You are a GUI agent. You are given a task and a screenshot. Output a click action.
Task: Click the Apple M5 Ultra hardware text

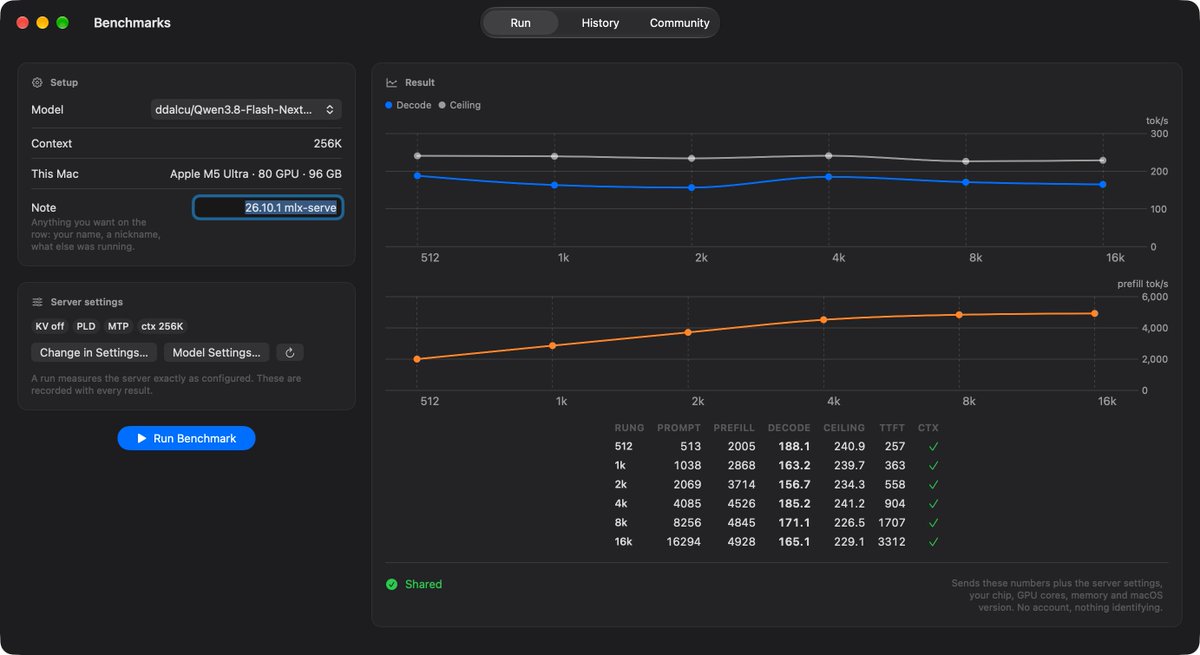coord(256,174)
